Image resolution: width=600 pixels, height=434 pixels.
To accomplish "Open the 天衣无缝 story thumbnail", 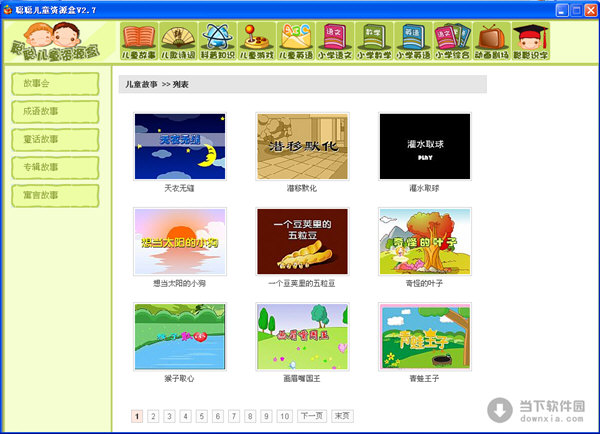I will [180, 146].
